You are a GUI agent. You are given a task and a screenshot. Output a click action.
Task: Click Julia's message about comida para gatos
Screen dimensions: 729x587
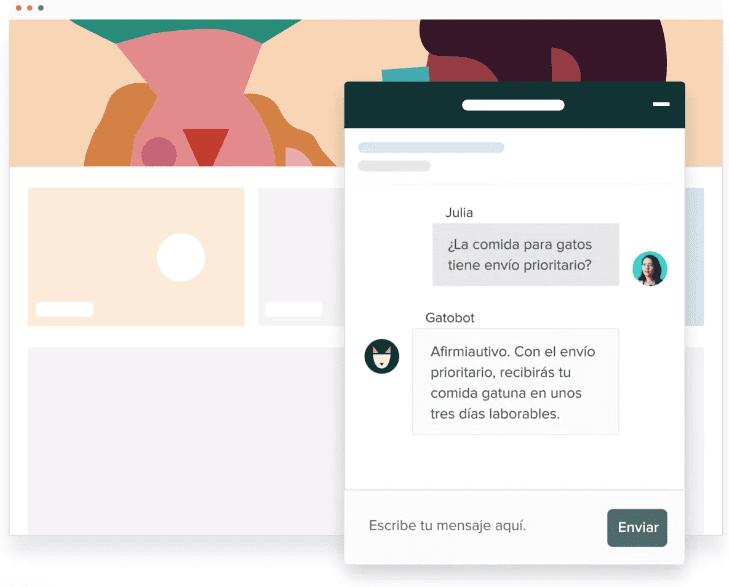click(x=525, y=254)
